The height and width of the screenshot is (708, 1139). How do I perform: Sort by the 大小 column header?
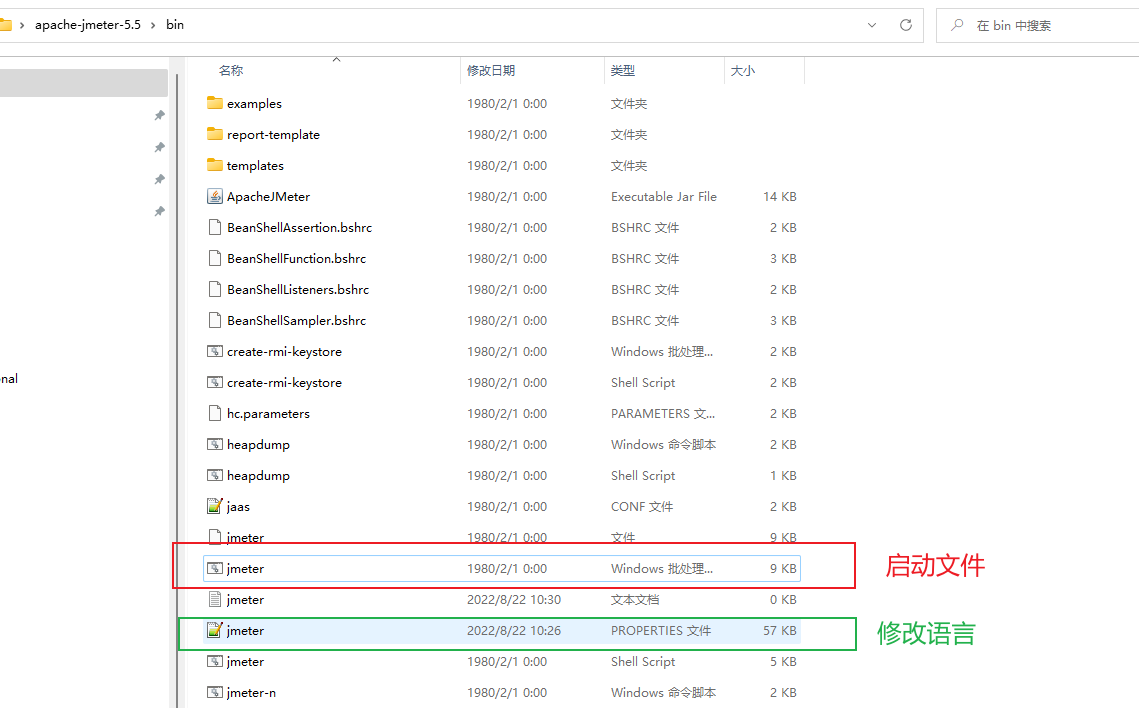[742, 70]
